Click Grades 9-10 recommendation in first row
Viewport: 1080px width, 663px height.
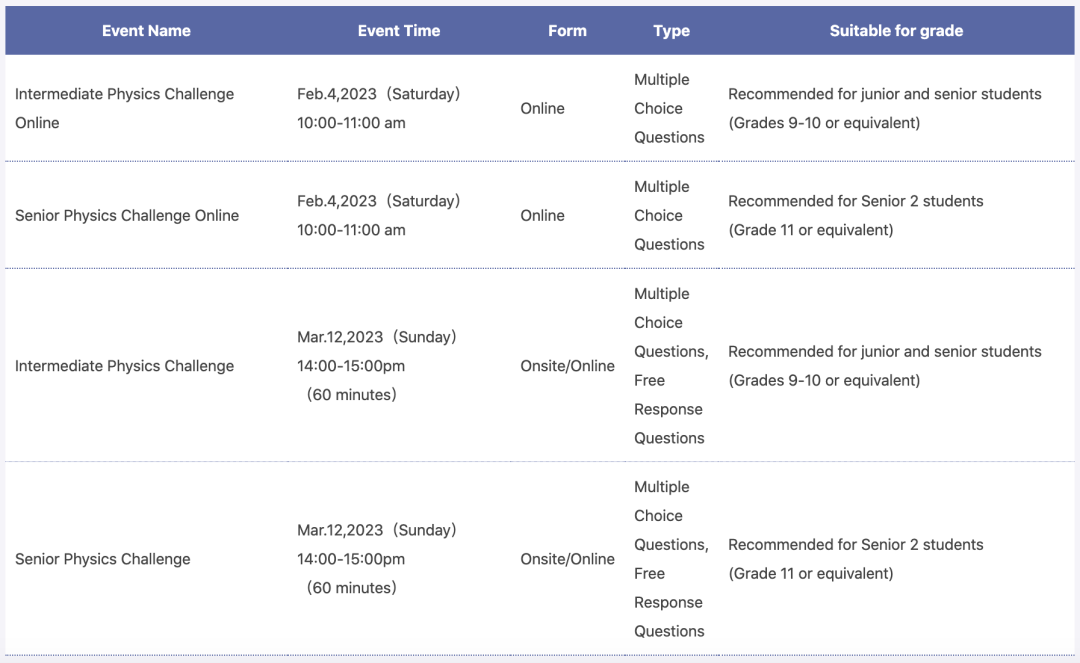click(884, 108)
